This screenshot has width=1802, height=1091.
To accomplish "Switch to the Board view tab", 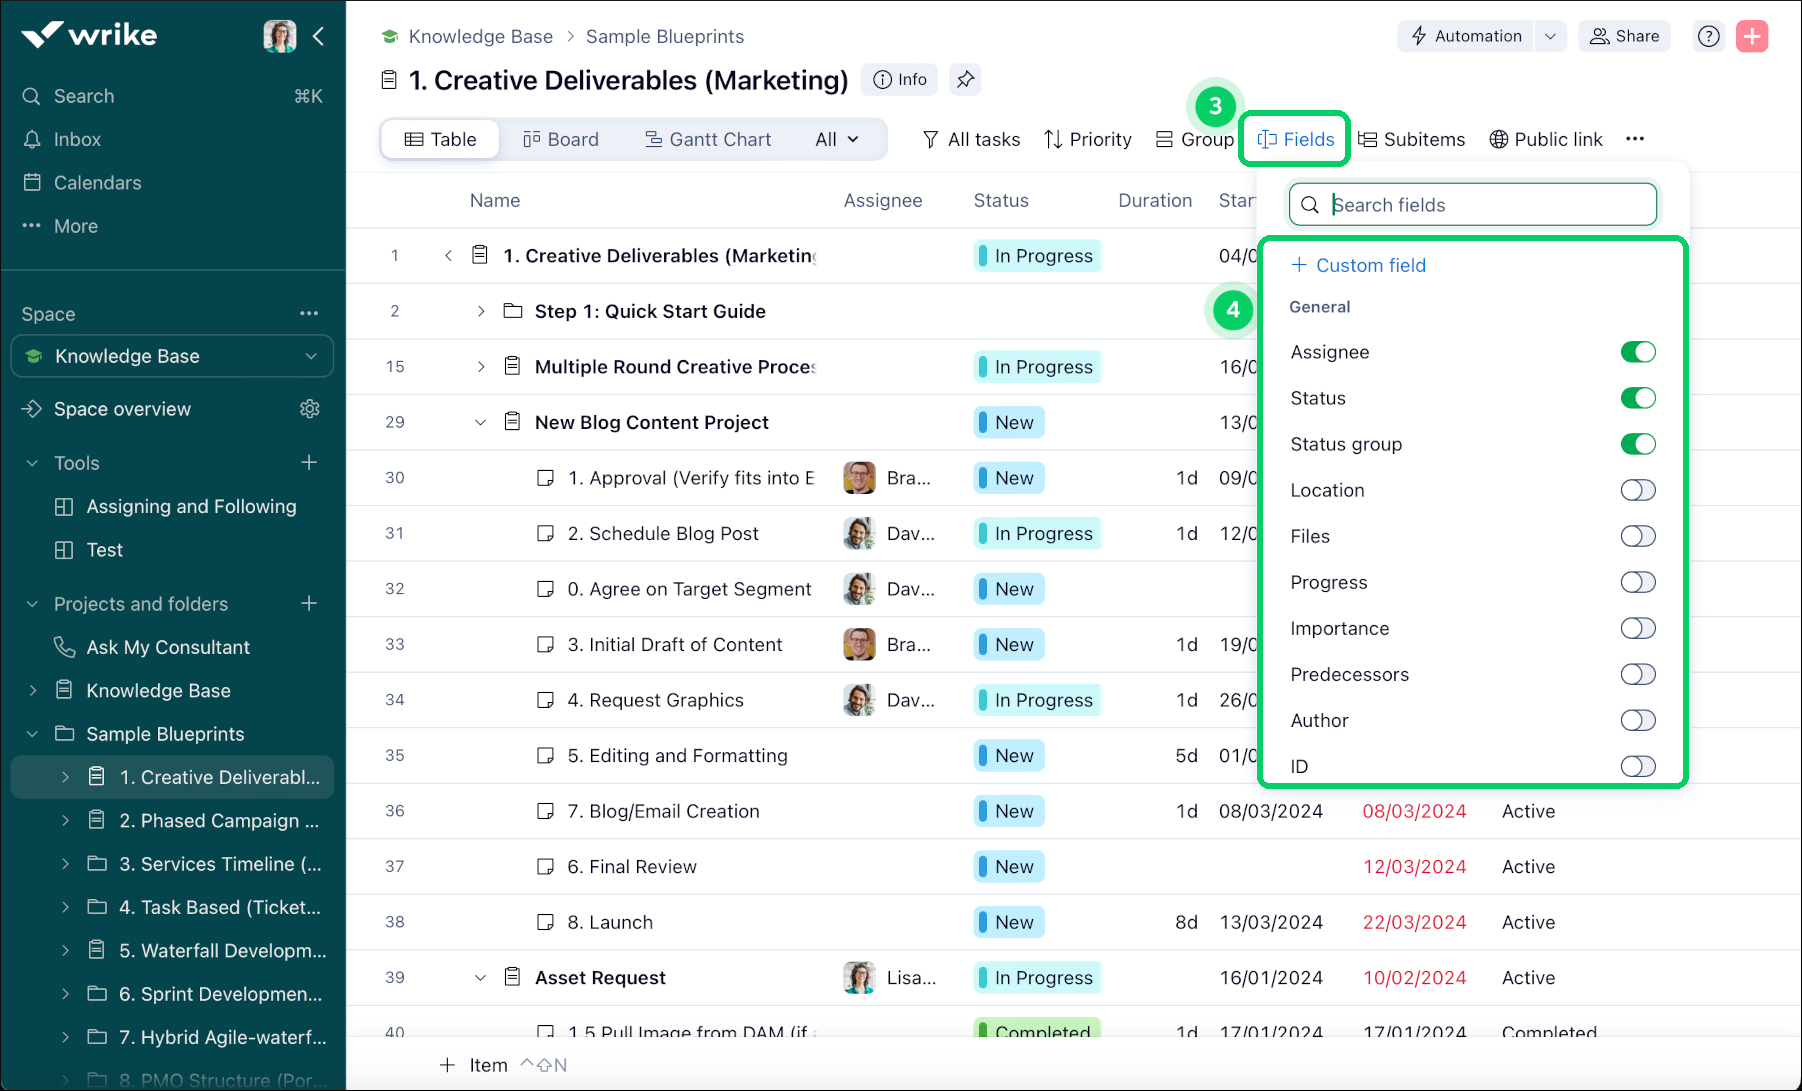I will (562, 139).
